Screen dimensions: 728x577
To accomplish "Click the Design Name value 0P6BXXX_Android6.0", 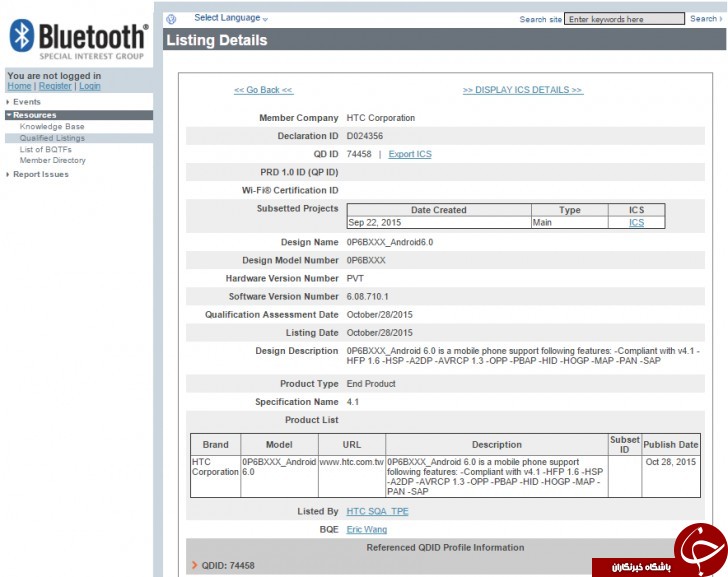I will pos(390,242).
